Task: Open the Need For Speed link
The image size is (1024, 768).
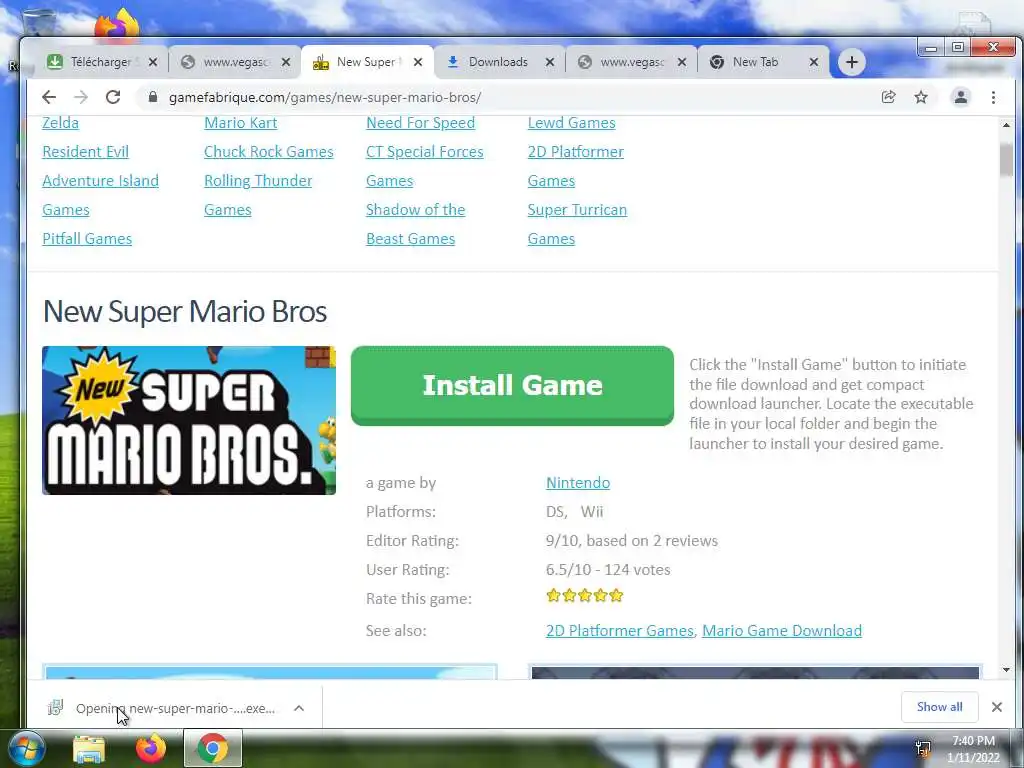Action: pos(420,123)
